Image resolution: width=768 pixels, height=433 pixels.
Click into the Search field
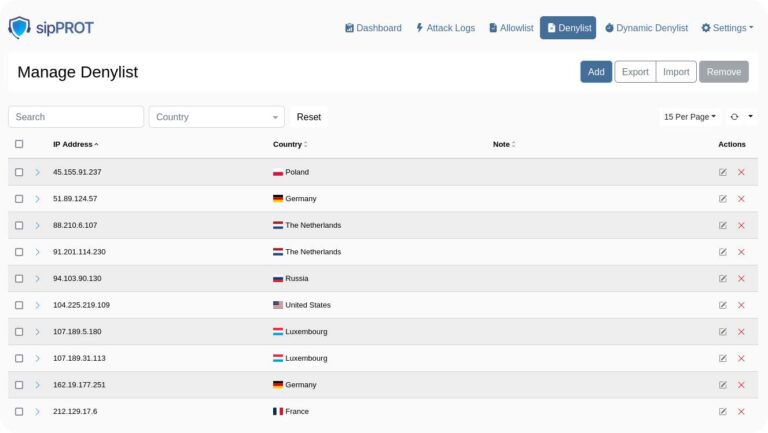click(76, 117)
